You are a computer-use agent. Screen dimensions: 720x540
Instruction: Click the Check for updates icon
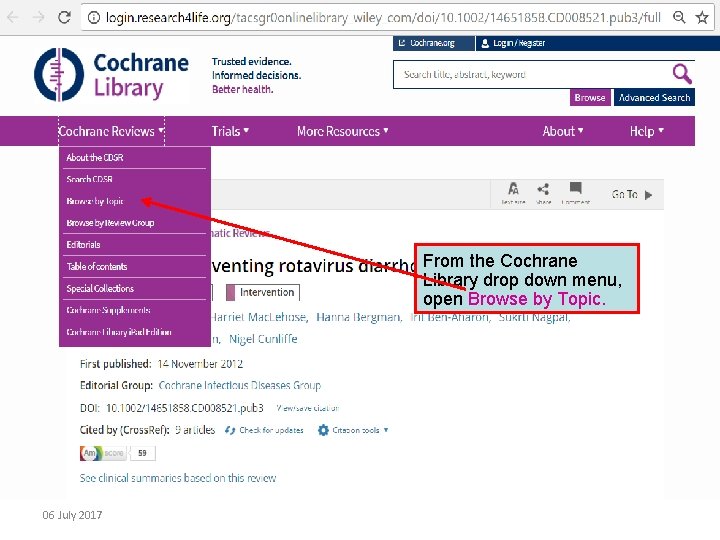[x=230, y=430]
